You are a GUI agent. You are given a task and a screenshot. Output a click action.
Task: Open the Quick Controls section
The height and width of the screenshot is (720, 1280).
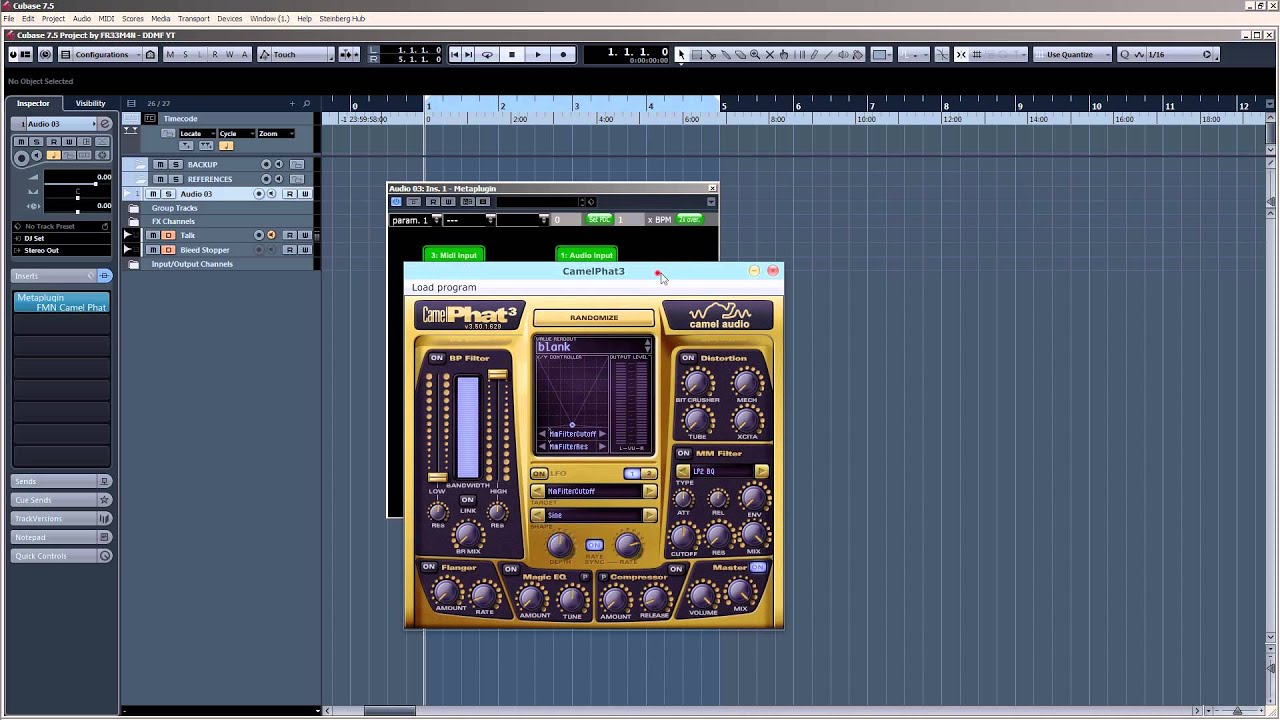pyautogui.click(x=61, y=556)
